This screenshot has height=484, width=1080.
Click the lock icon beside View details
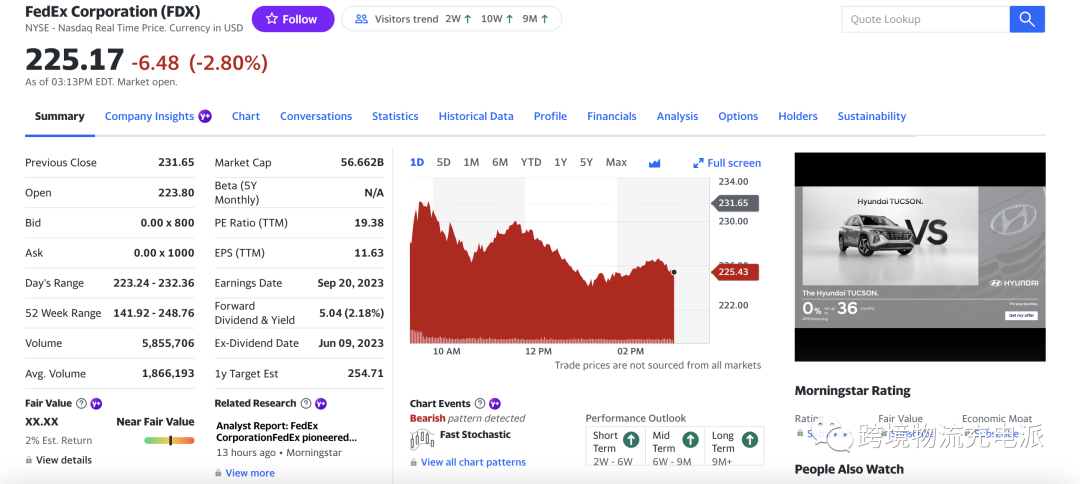(29, 460)
